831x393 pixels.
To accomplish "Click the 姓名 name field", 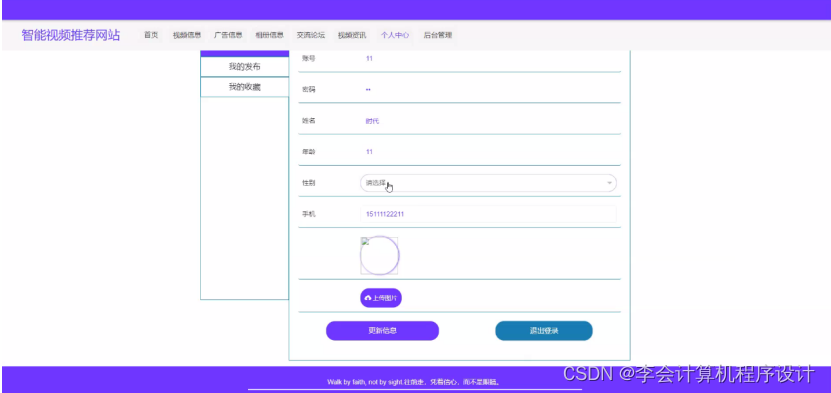I will click(488, 121).
